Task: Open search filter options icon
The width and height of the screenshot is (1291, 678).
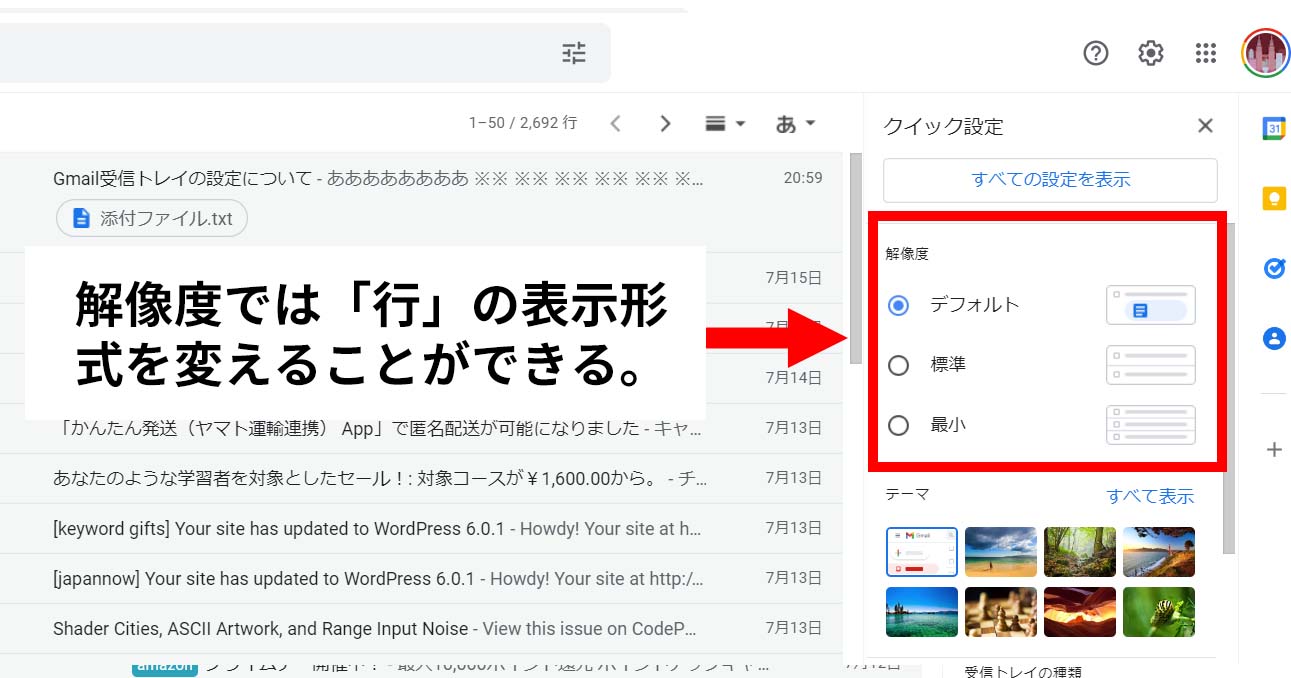Action: point(574,53)
